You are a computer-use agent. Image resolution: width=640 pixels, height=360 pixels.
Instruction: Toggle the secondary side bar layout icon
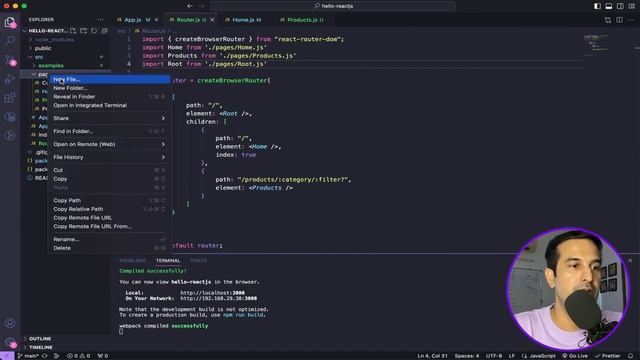(x=620, y=6)
